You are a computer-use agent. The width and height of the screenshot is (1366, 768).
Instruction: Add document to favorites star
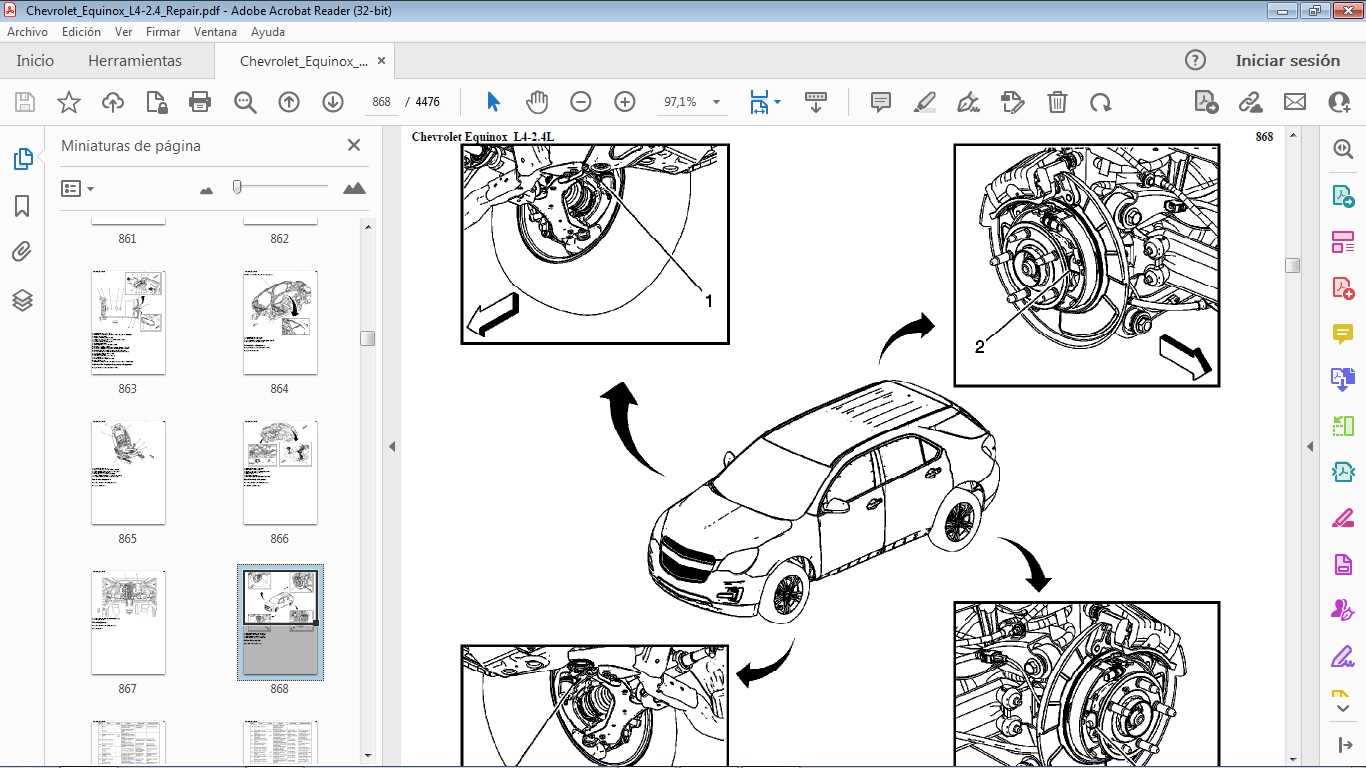69,102
